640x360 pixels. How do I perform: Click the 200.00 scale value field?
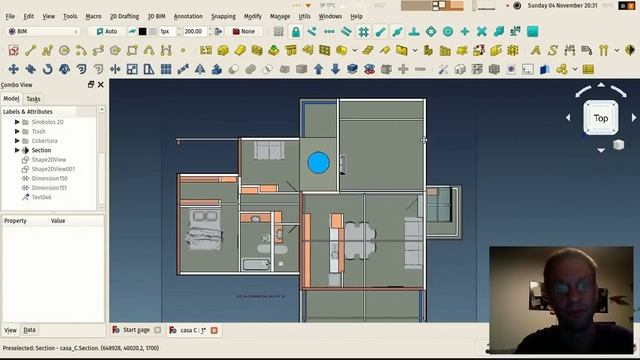(195, 31)
